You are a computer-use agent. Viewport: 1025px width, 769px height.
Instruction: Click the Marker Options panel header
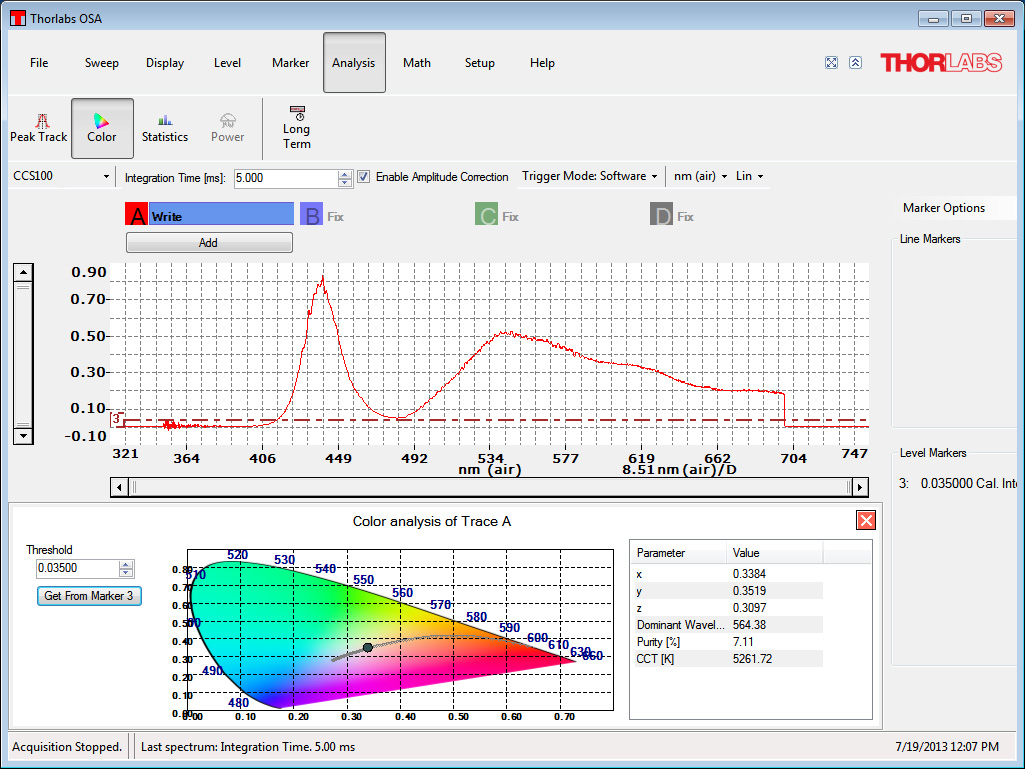pos(944,208)
